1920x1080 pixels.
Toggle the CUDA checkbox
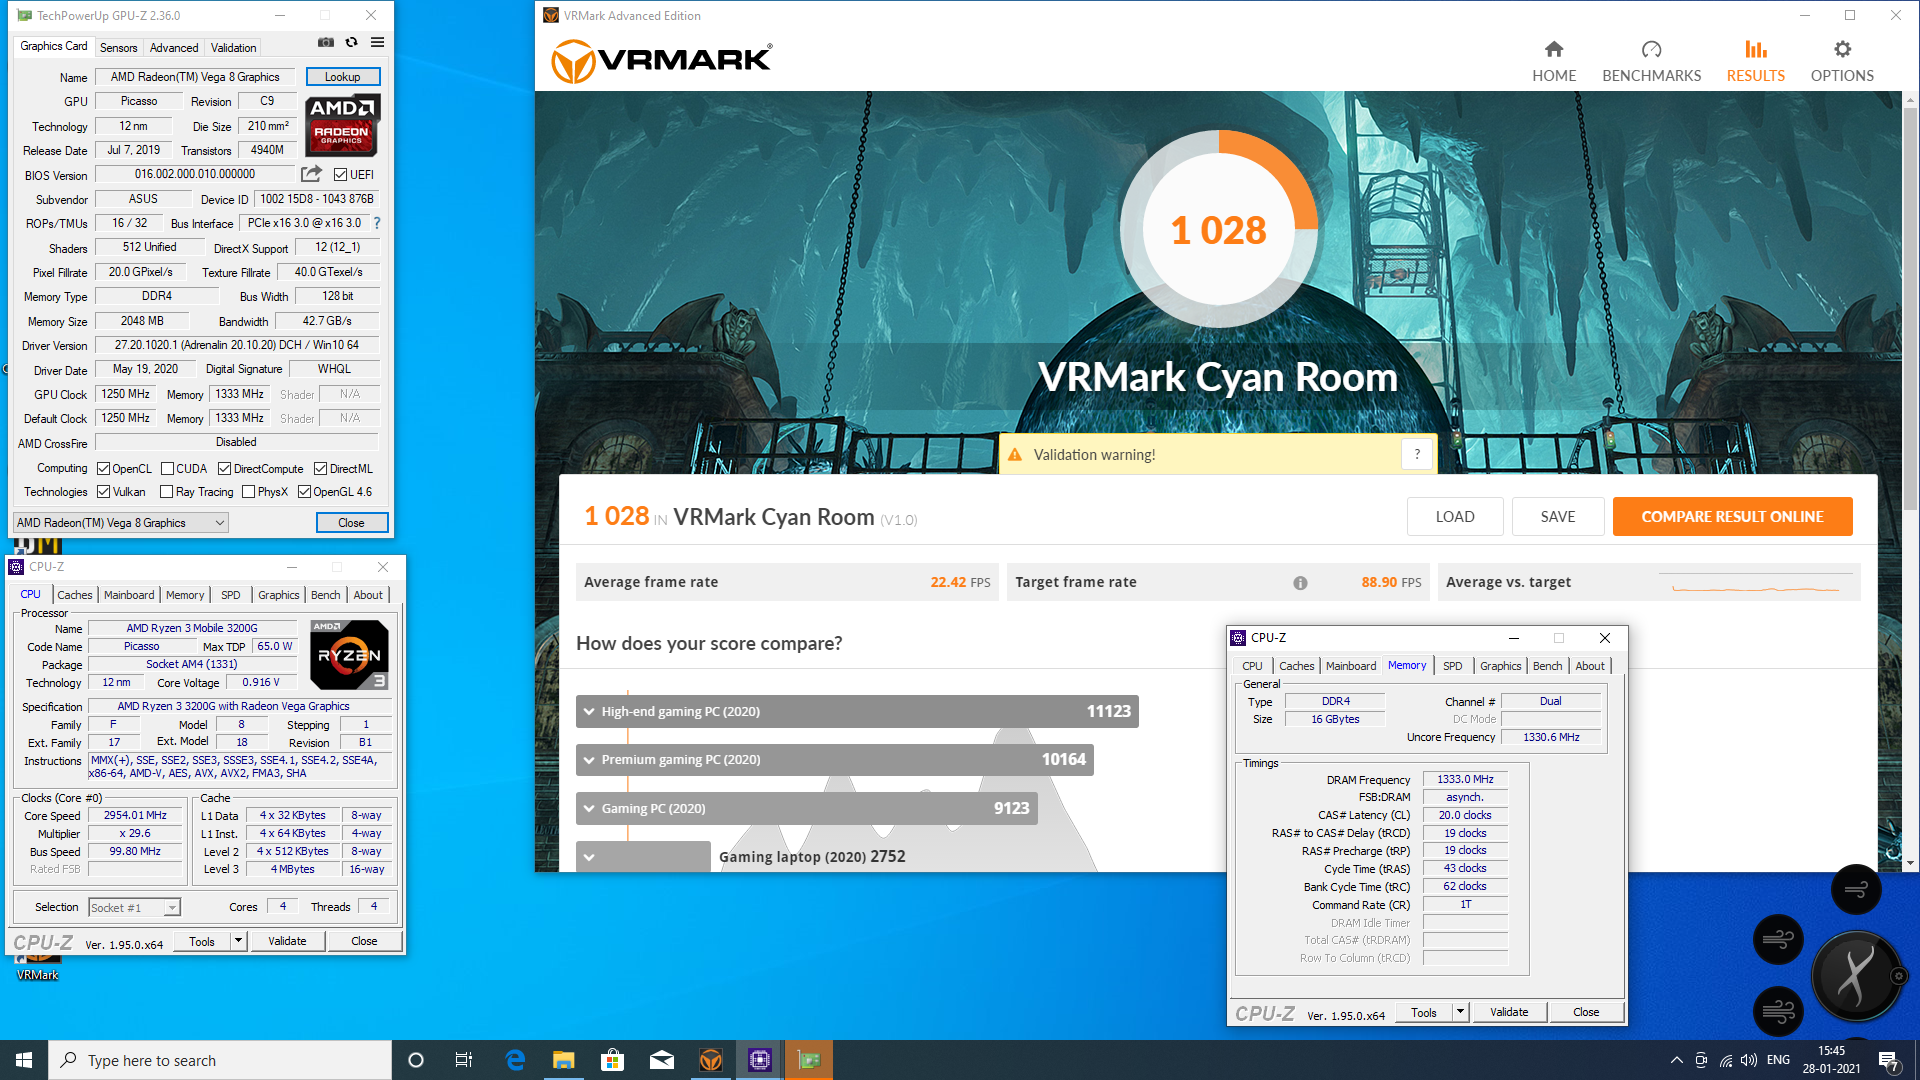(167, 469)
